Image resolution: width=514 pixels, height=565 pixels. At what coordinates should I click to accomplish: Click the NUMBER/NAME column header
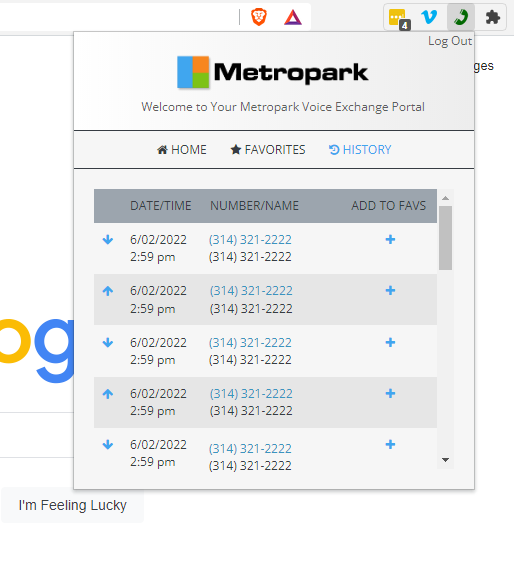254,206
